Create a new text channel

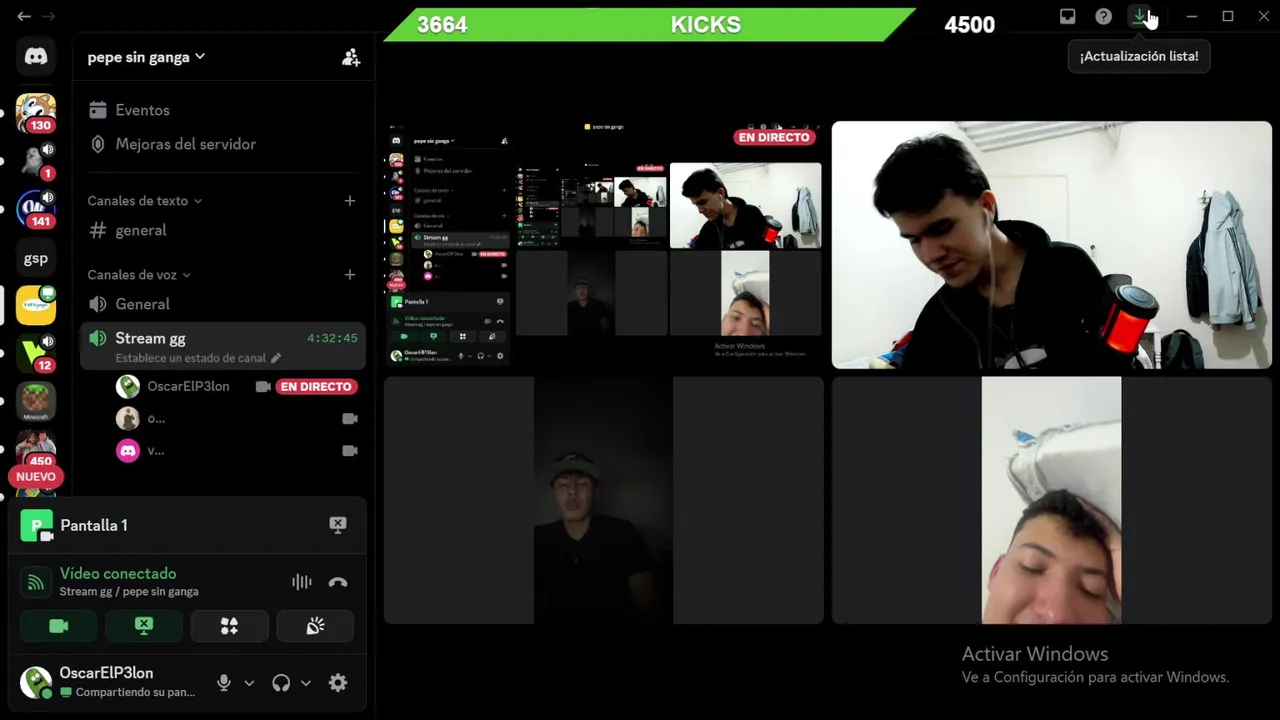click(349, 201)
